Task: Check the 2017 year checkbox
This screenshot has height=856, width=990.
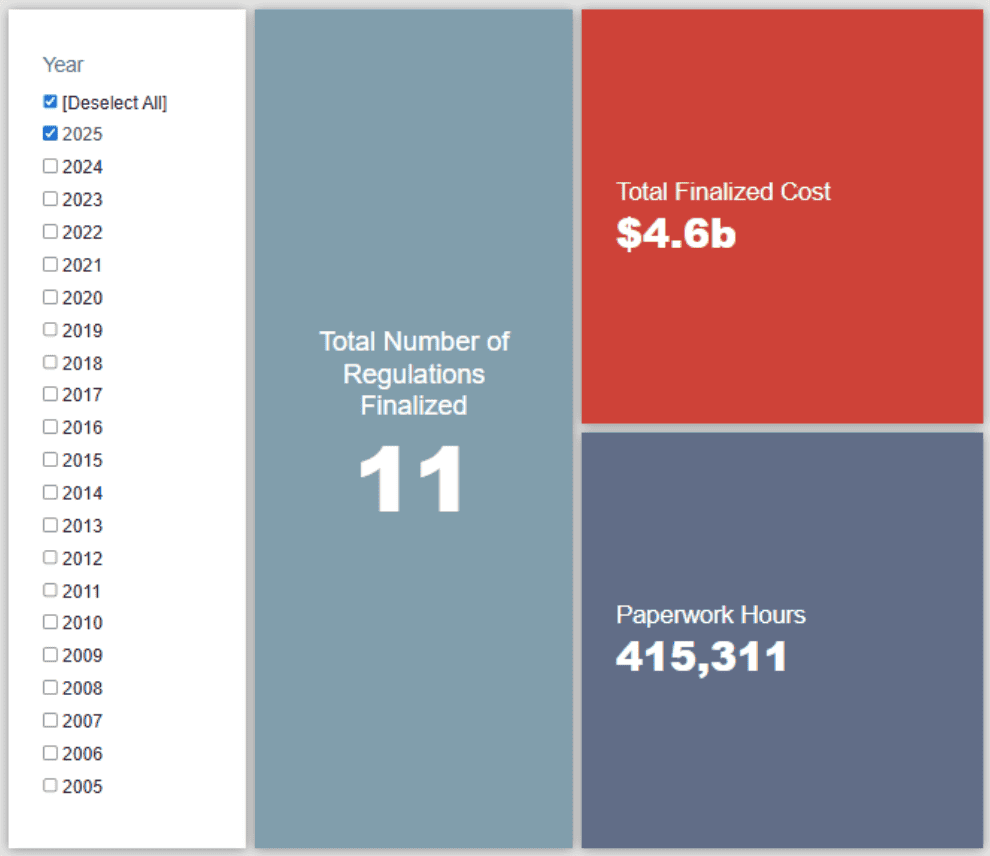Action: coord(50,395)
